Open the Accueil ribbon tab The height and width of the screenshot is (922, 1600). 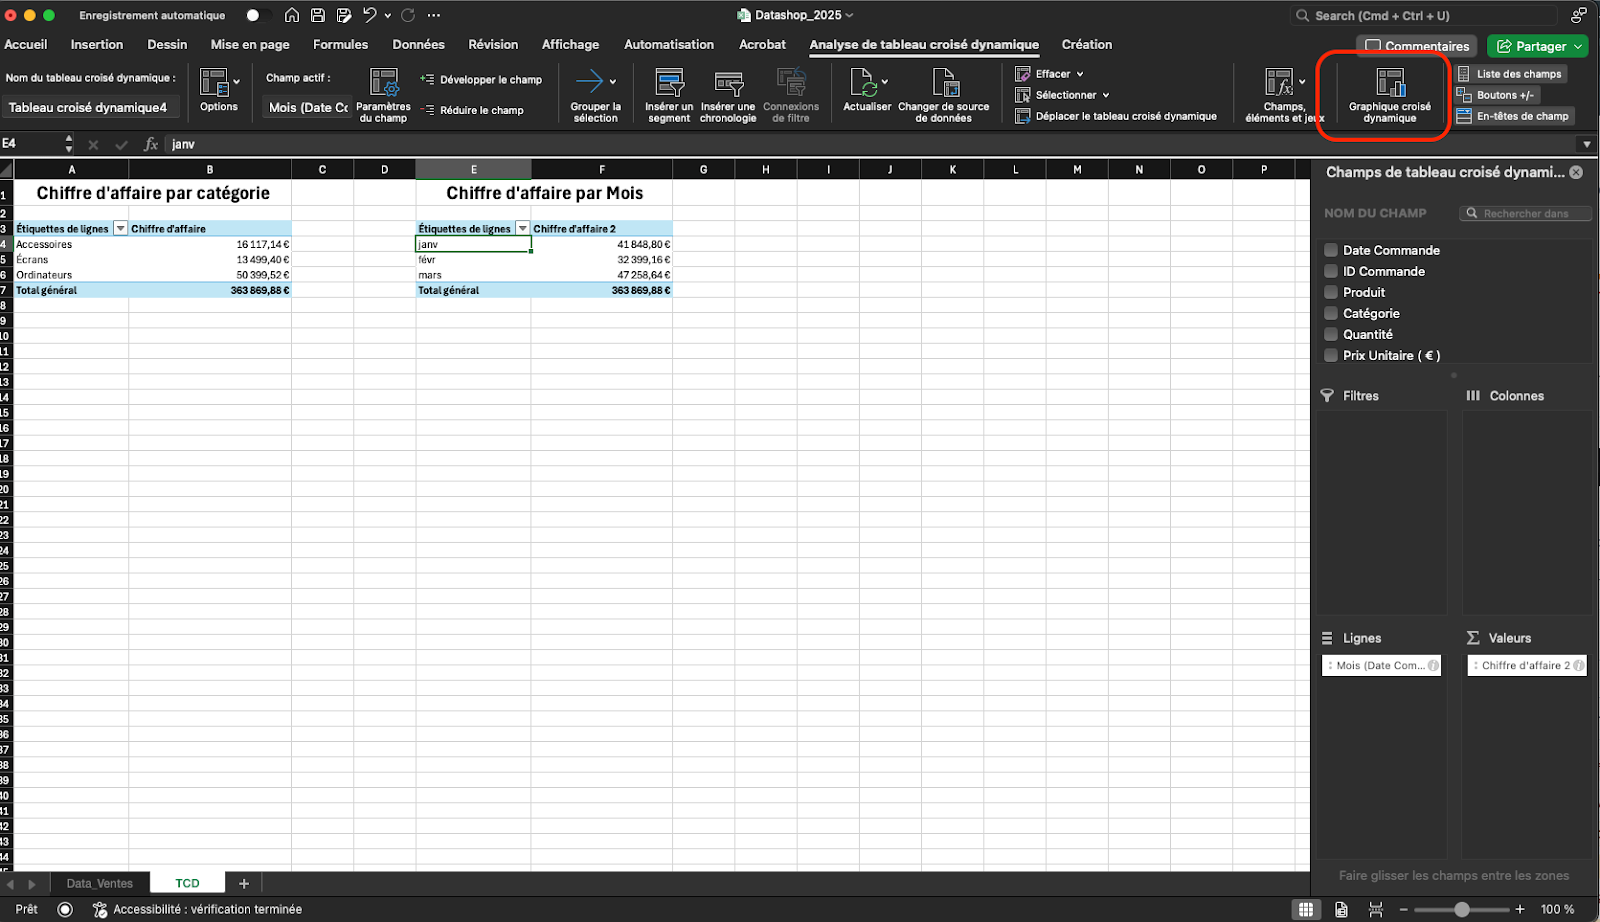tap(26, 44)
